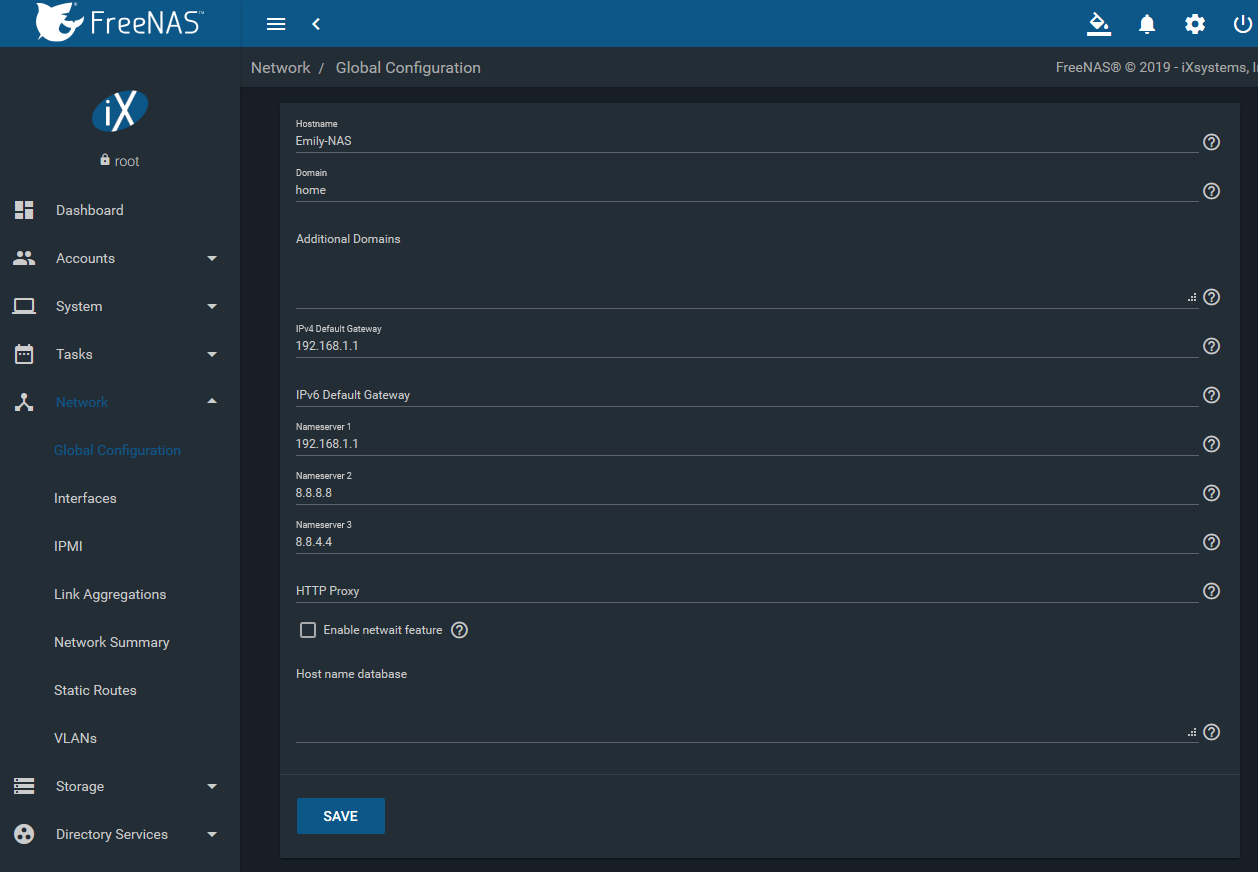The width and height of the screenshot is (1258, 872).
Task: Click the iX logo in sidebar
Action: 120,112
